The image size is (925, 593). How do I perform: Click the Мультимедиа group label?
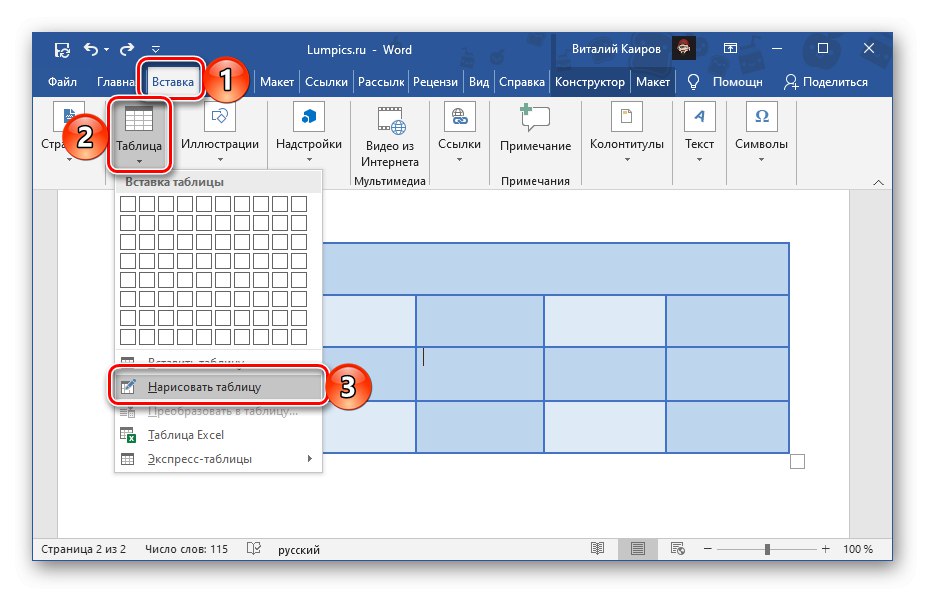(x=389, y=181)
